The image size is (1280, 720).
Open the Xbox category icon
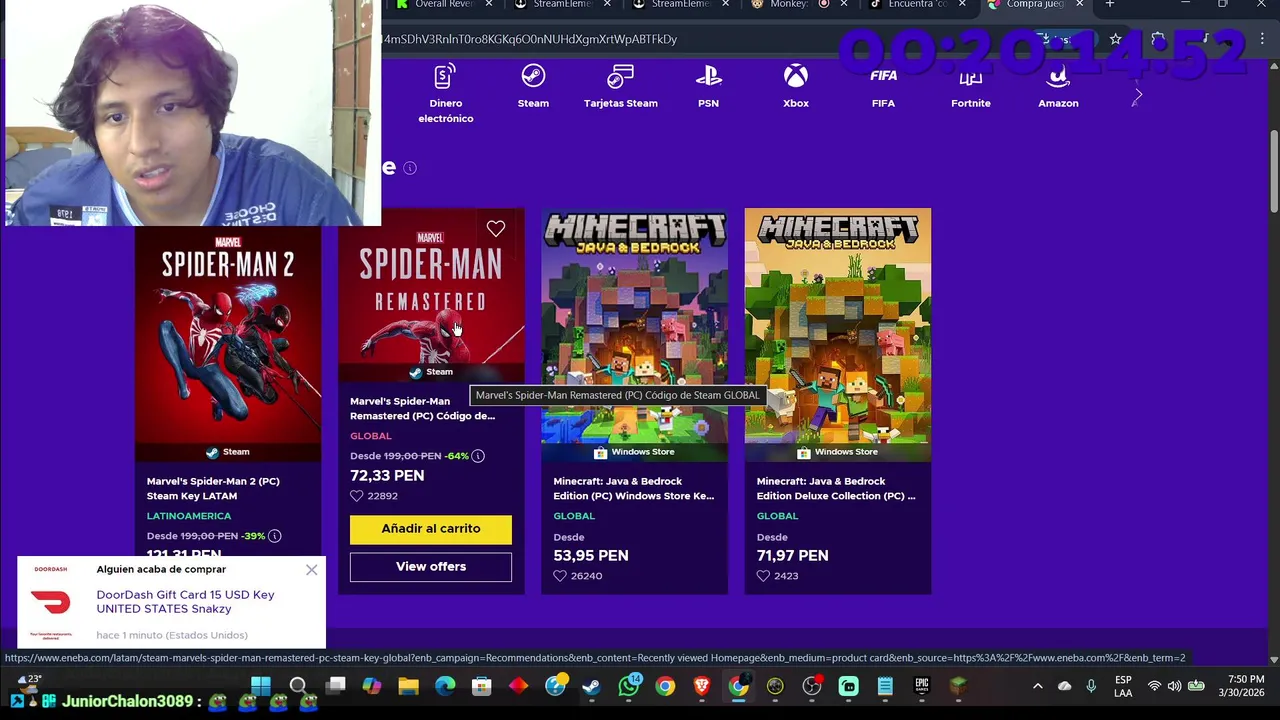click(x=796, y=76)
